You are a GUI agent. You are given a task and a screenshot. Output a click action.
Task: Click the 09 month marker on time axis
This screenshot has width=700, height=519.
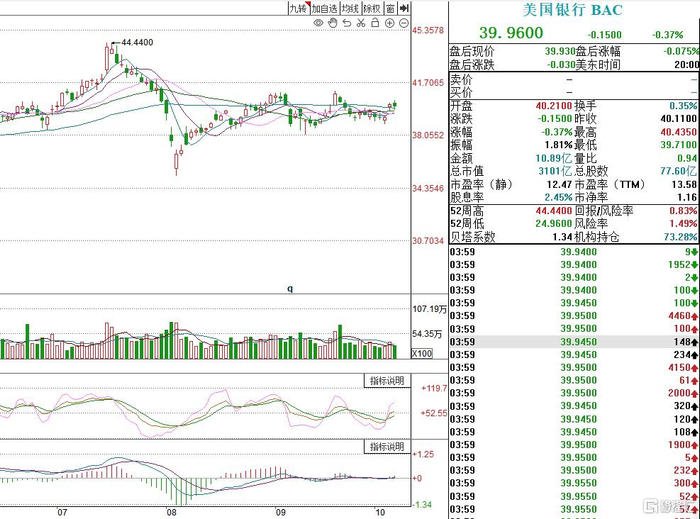click(280, 512)
